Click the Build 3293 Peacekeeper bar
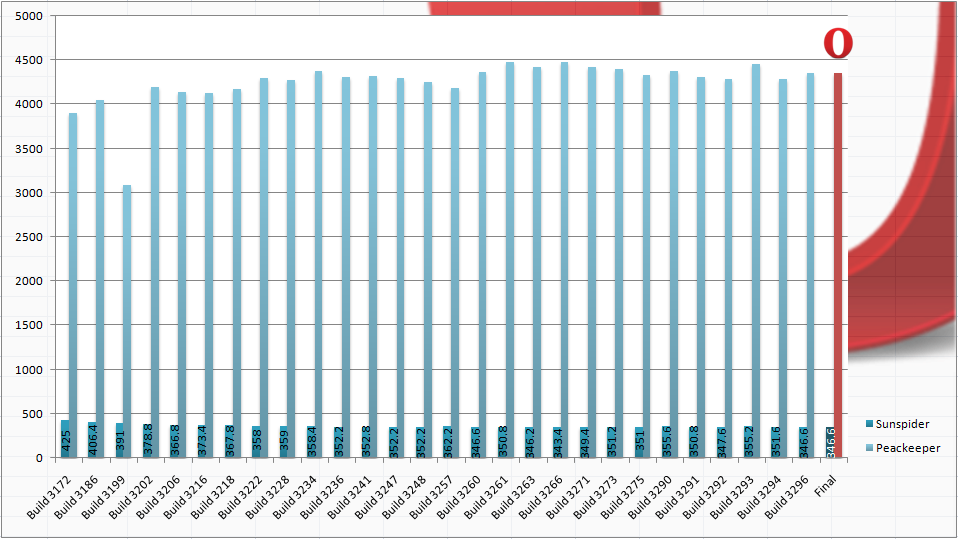The image size is (958, 539). [x=755, y=250]
